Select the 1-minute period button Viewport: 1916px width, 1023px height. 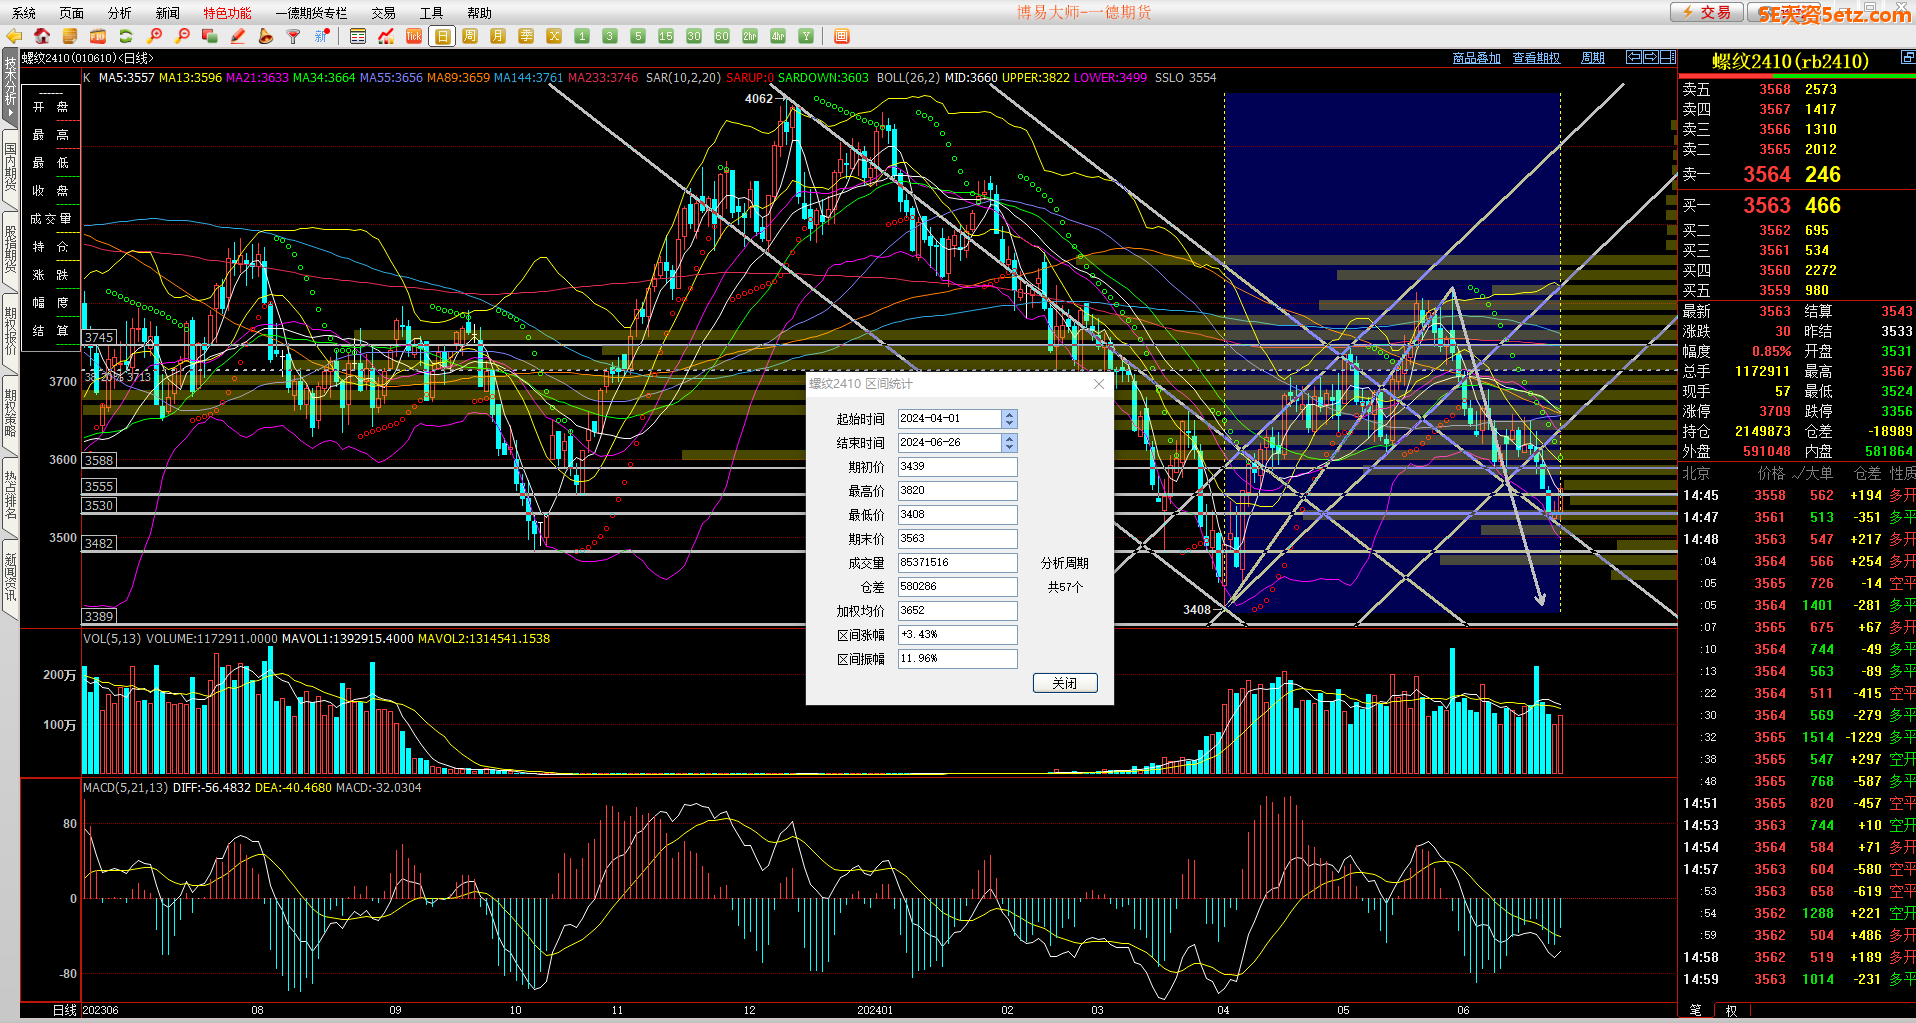point(582,36)
